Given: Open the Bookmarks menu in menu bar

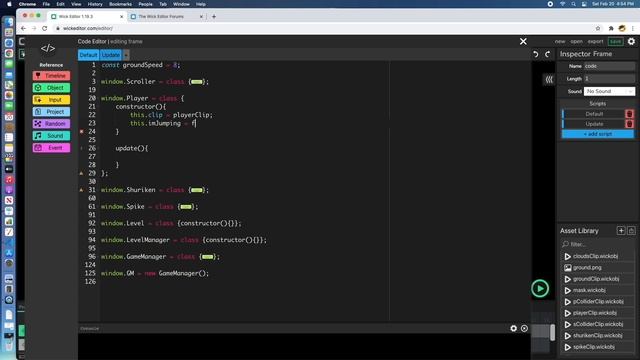Looking at the screenshot, I should 120,4.
